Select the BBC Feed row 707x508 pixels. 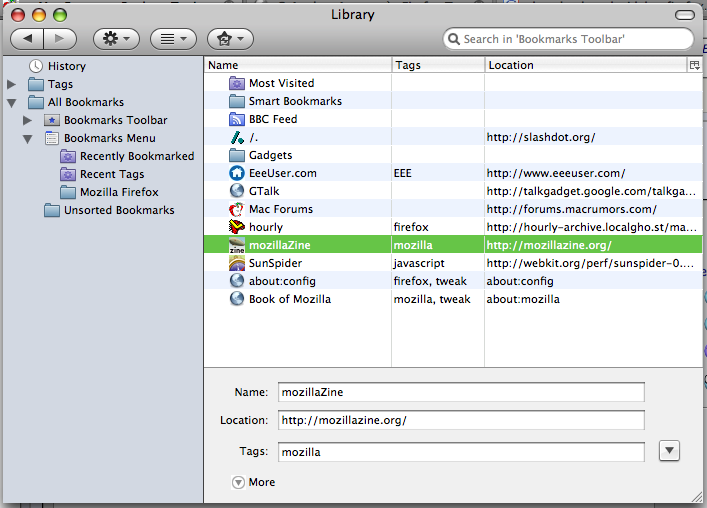(453, 119)
